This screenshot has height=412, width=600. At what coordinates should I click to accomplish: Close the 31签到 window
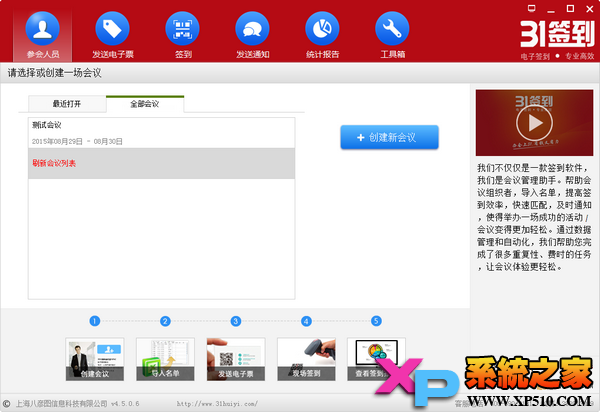[590, 8]
